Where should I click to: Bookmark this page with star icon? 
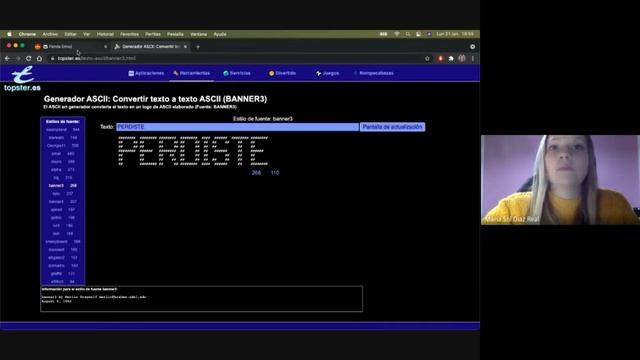pos(427,58)
